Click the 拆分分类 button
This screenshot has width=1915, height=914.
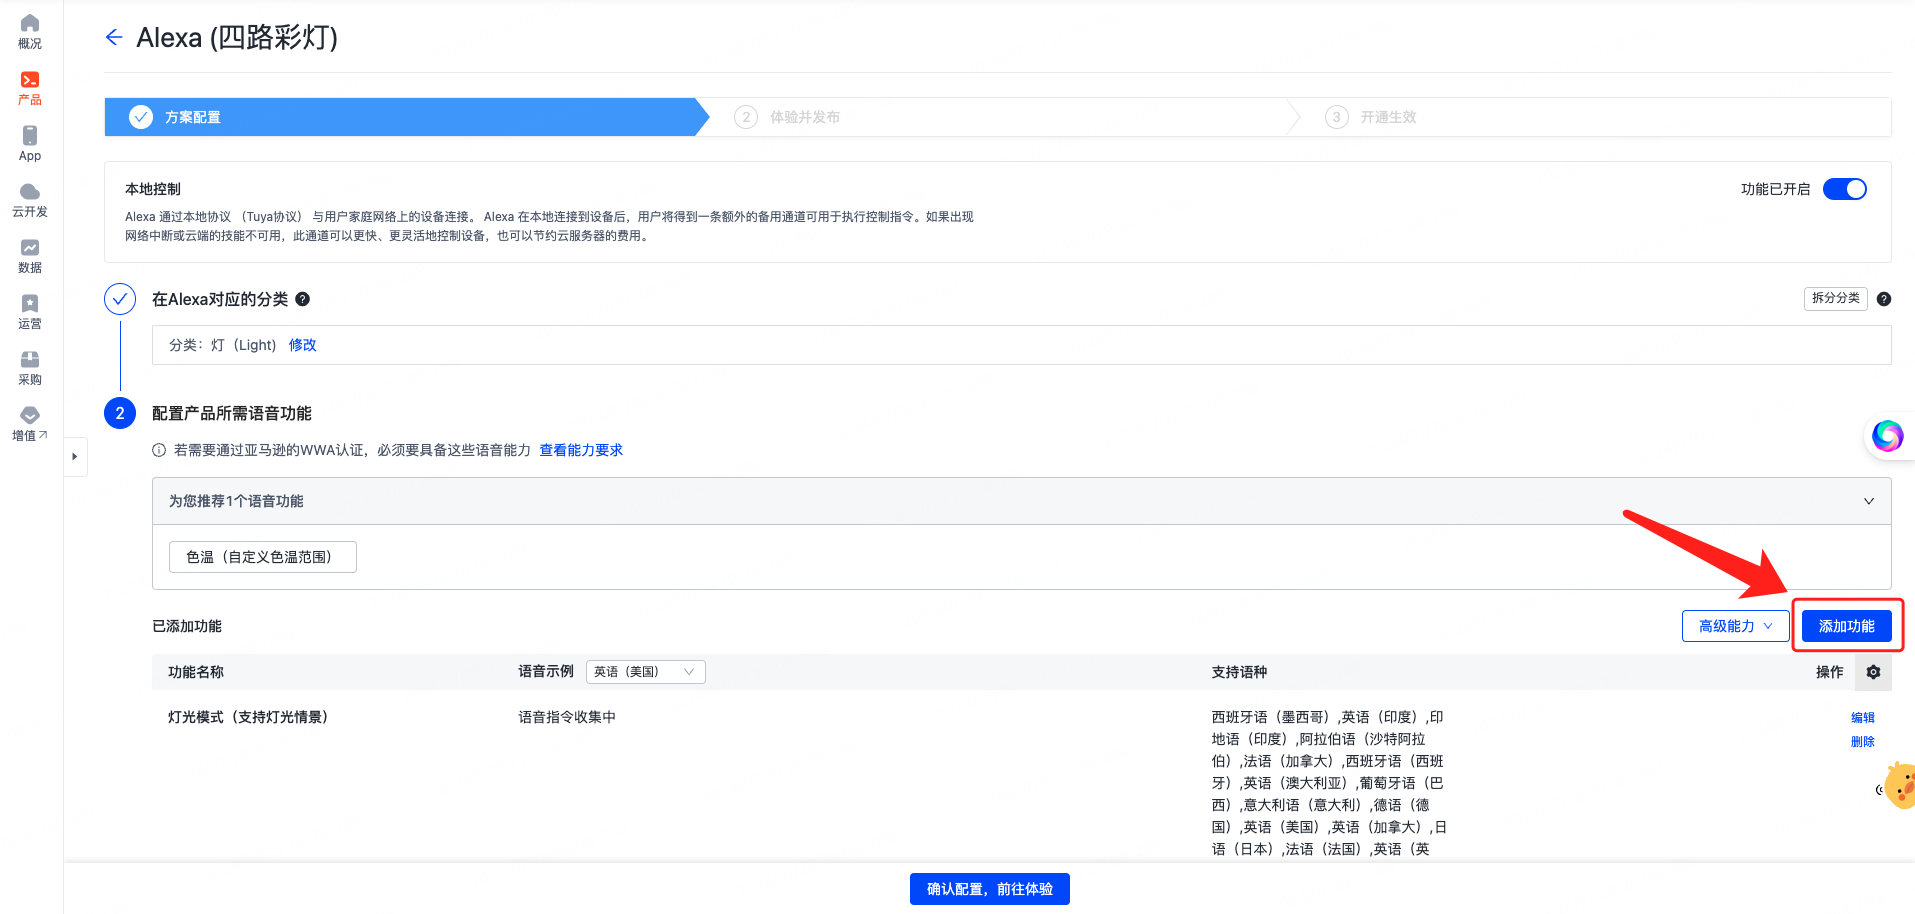tap(1835, 298)
